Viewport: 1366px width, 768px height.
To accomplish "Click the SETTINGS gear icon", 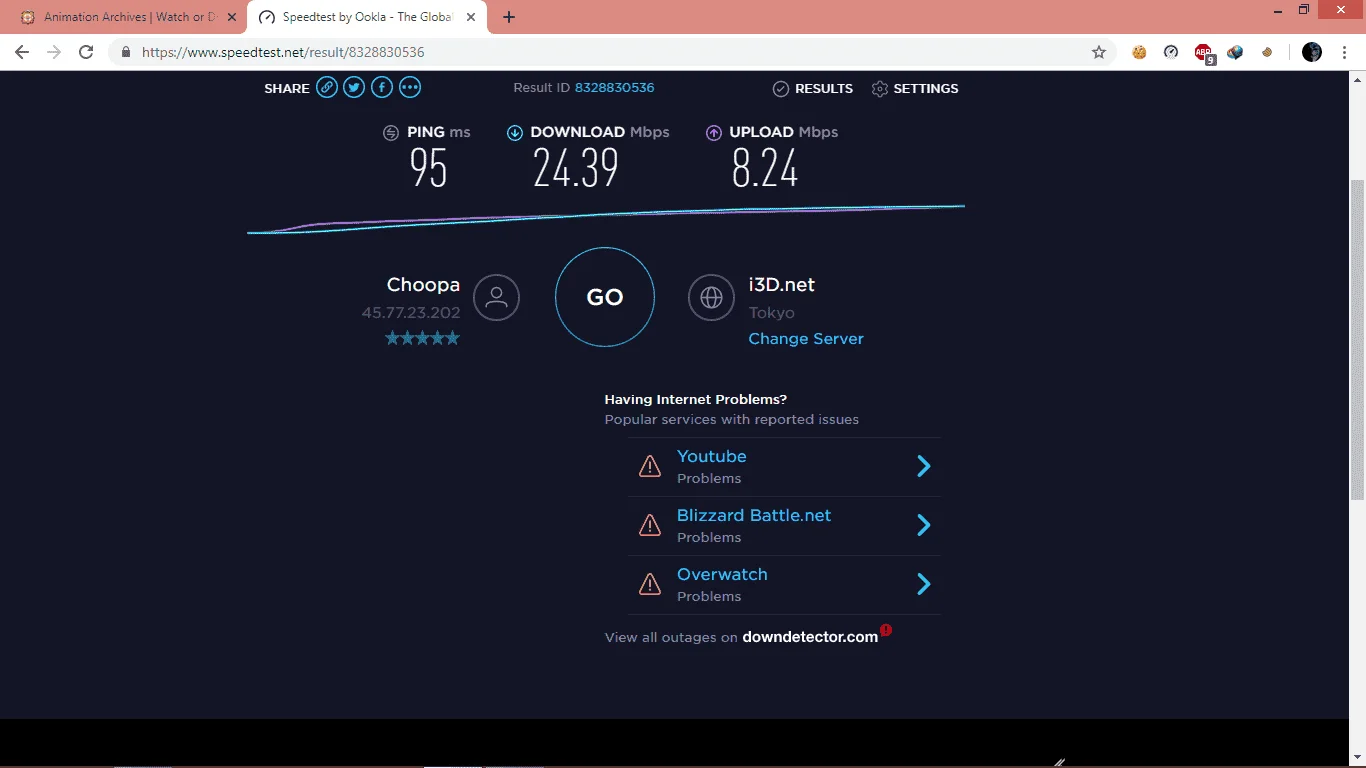I will click(x=880, y=89).
